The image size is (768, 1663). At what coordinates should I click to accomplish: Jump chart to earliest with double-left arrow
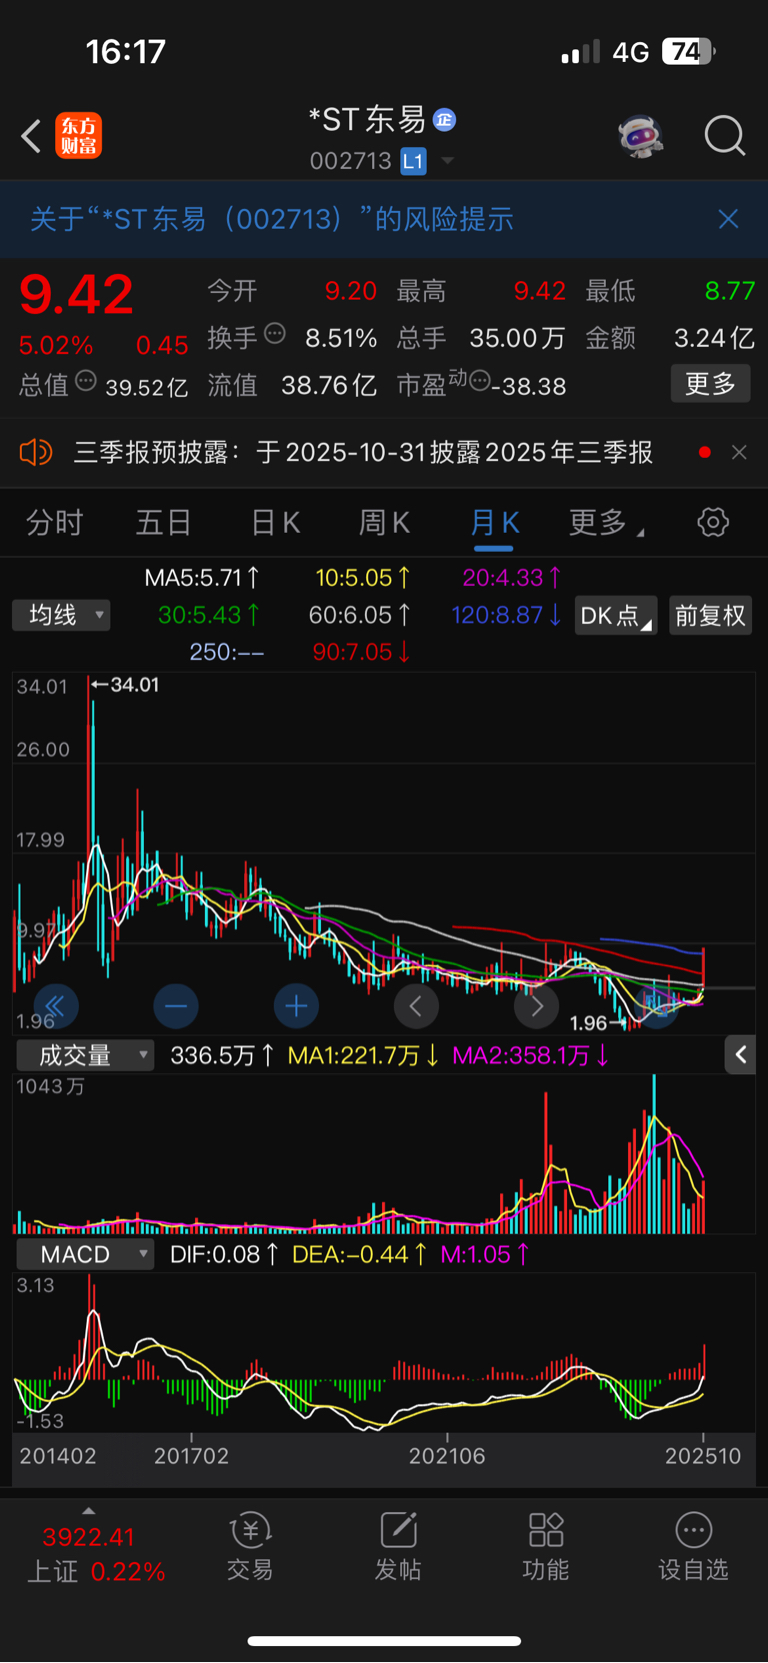click(55, 1006)
